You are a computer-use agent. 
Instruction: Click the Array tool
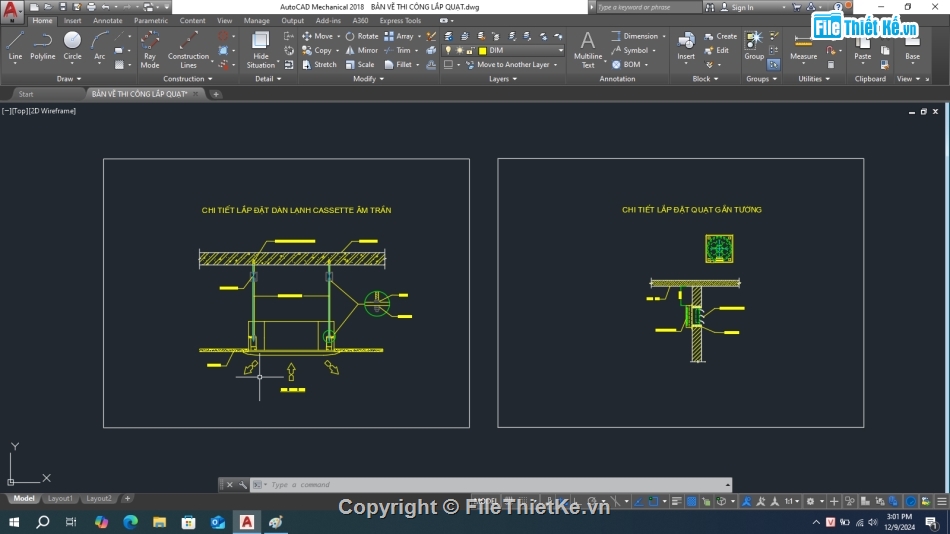(399, 36)
